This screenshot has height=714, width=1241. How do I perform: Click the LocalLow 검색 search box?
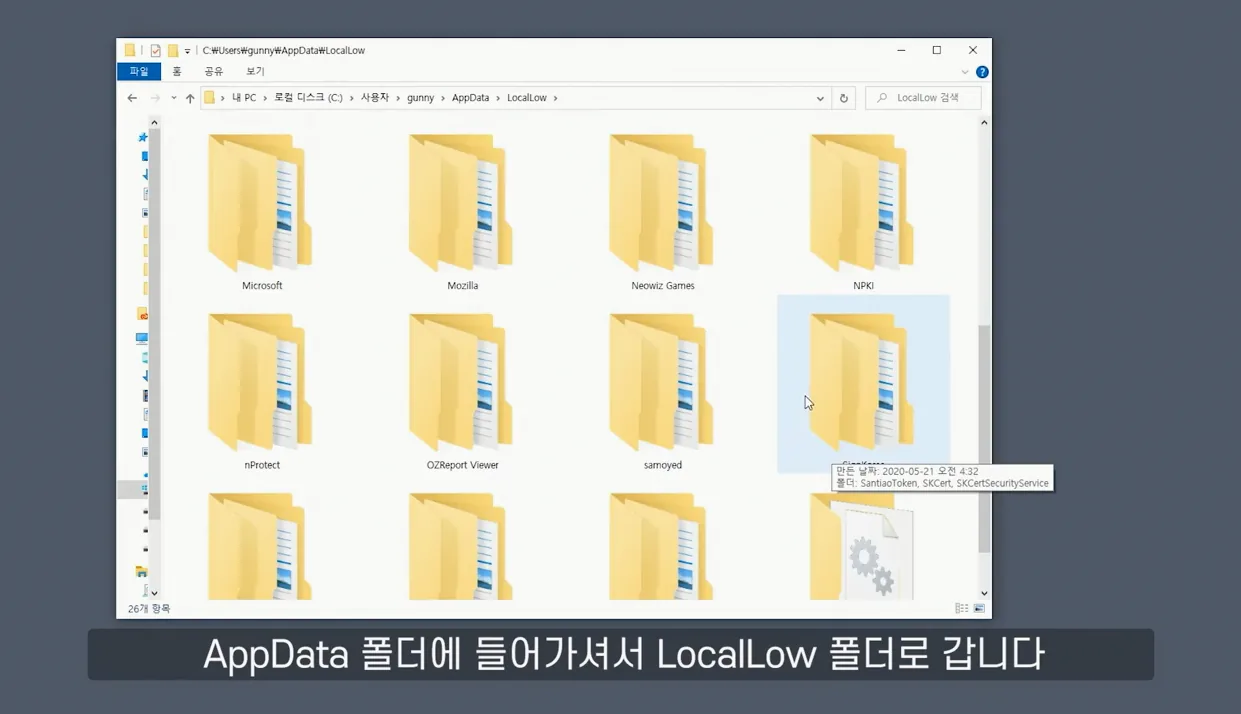923,98
